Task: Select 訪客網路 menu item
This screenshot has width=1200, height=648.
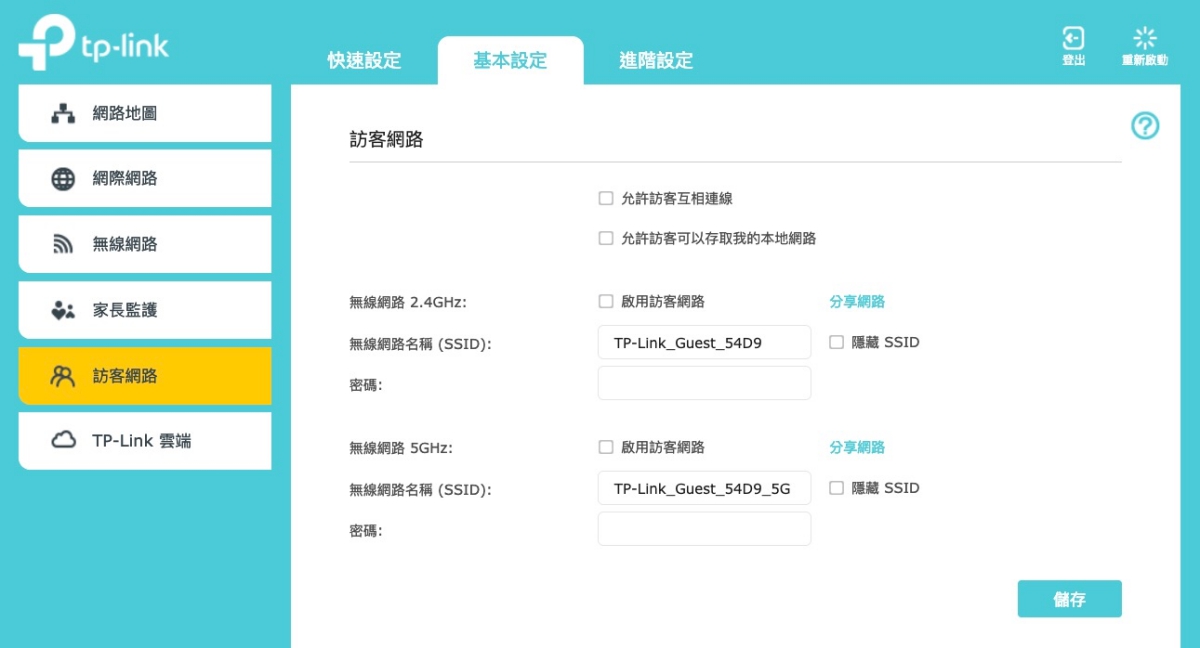Action: [x=145, y=376]
